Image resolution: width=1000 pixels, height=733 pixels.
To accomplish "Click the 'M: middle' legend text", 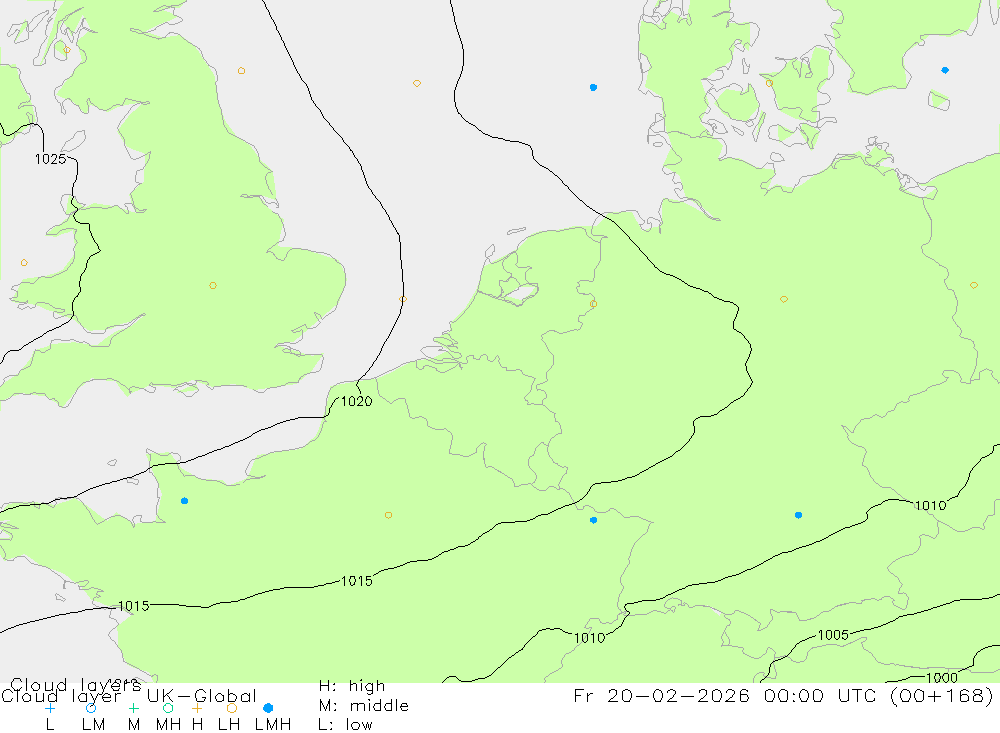I will pyautogui.click(x=364, y=706).
